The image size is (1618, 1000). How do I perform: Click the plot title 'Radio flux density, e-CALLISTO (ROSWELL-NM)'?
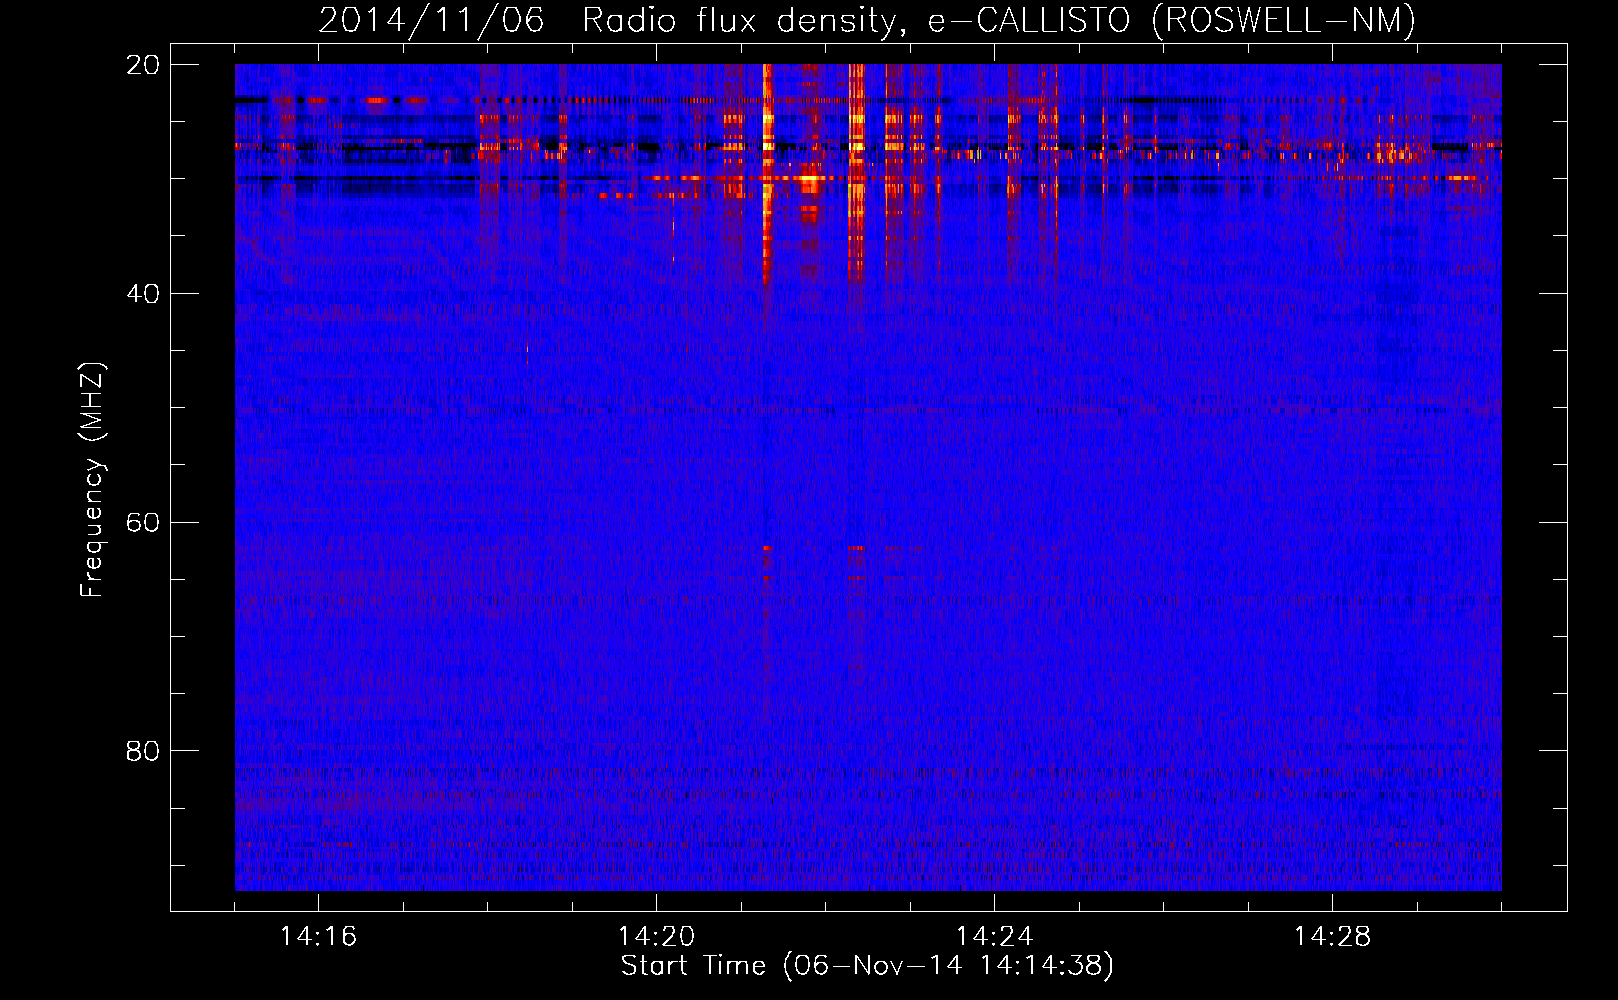pyautogui.click(x=999, y=20)
